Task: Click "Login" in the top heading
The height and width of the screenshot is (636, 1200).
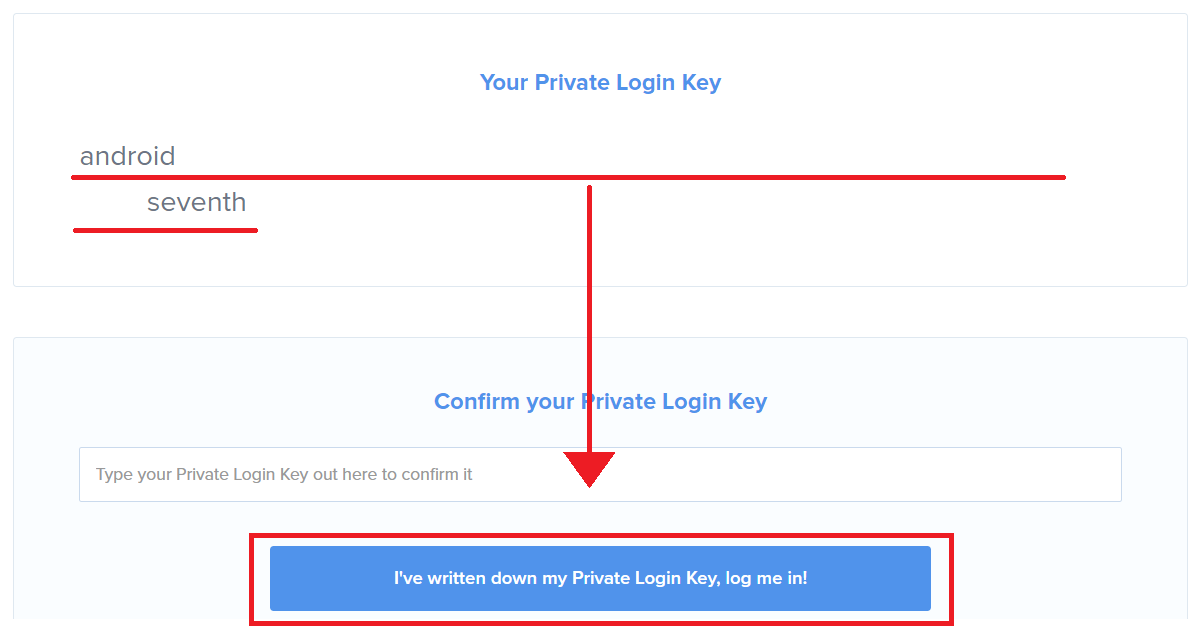Action: click(646, 83)
